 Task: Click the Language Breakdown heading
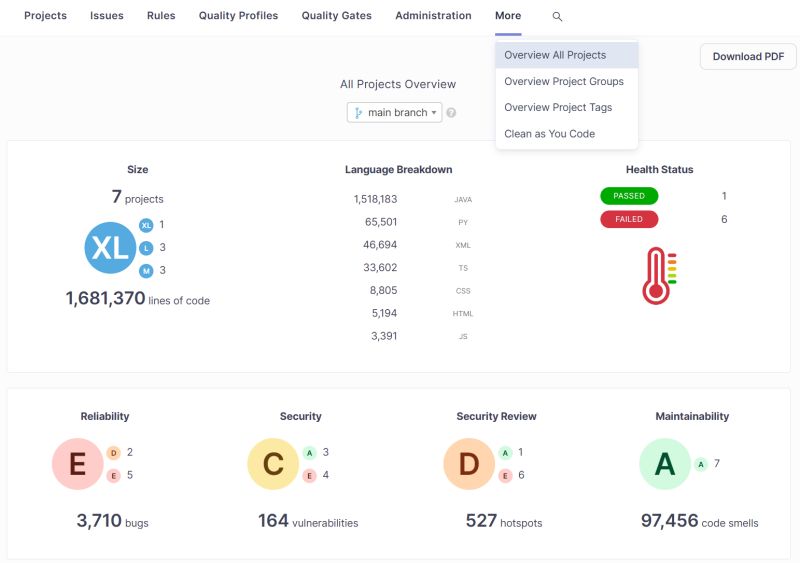click(x=398, y=170)
